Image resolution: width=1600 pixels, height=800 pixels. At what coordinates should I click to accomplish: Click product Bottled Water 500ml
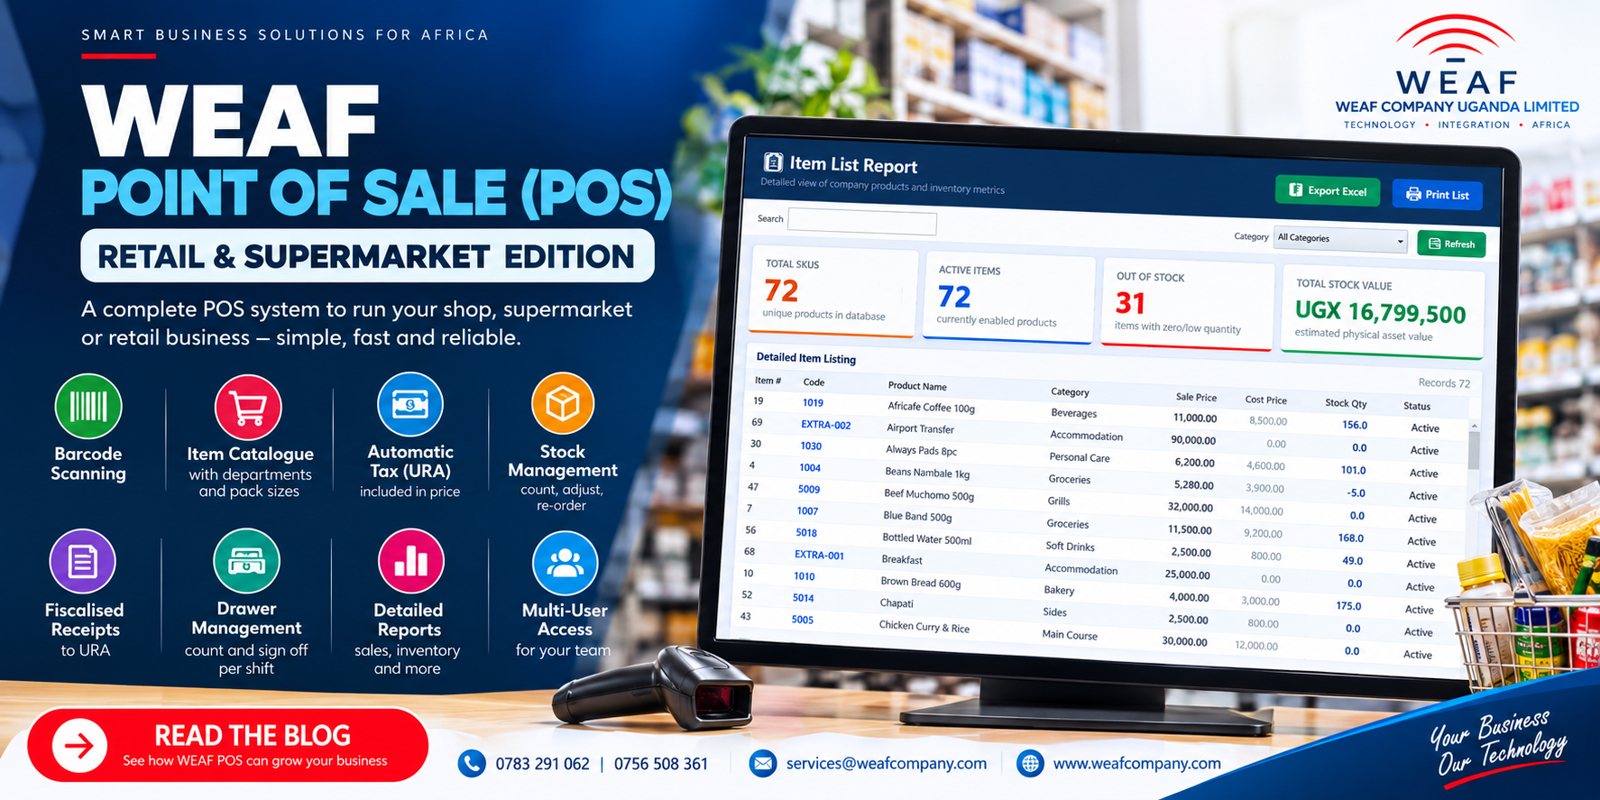click(927, 539)
